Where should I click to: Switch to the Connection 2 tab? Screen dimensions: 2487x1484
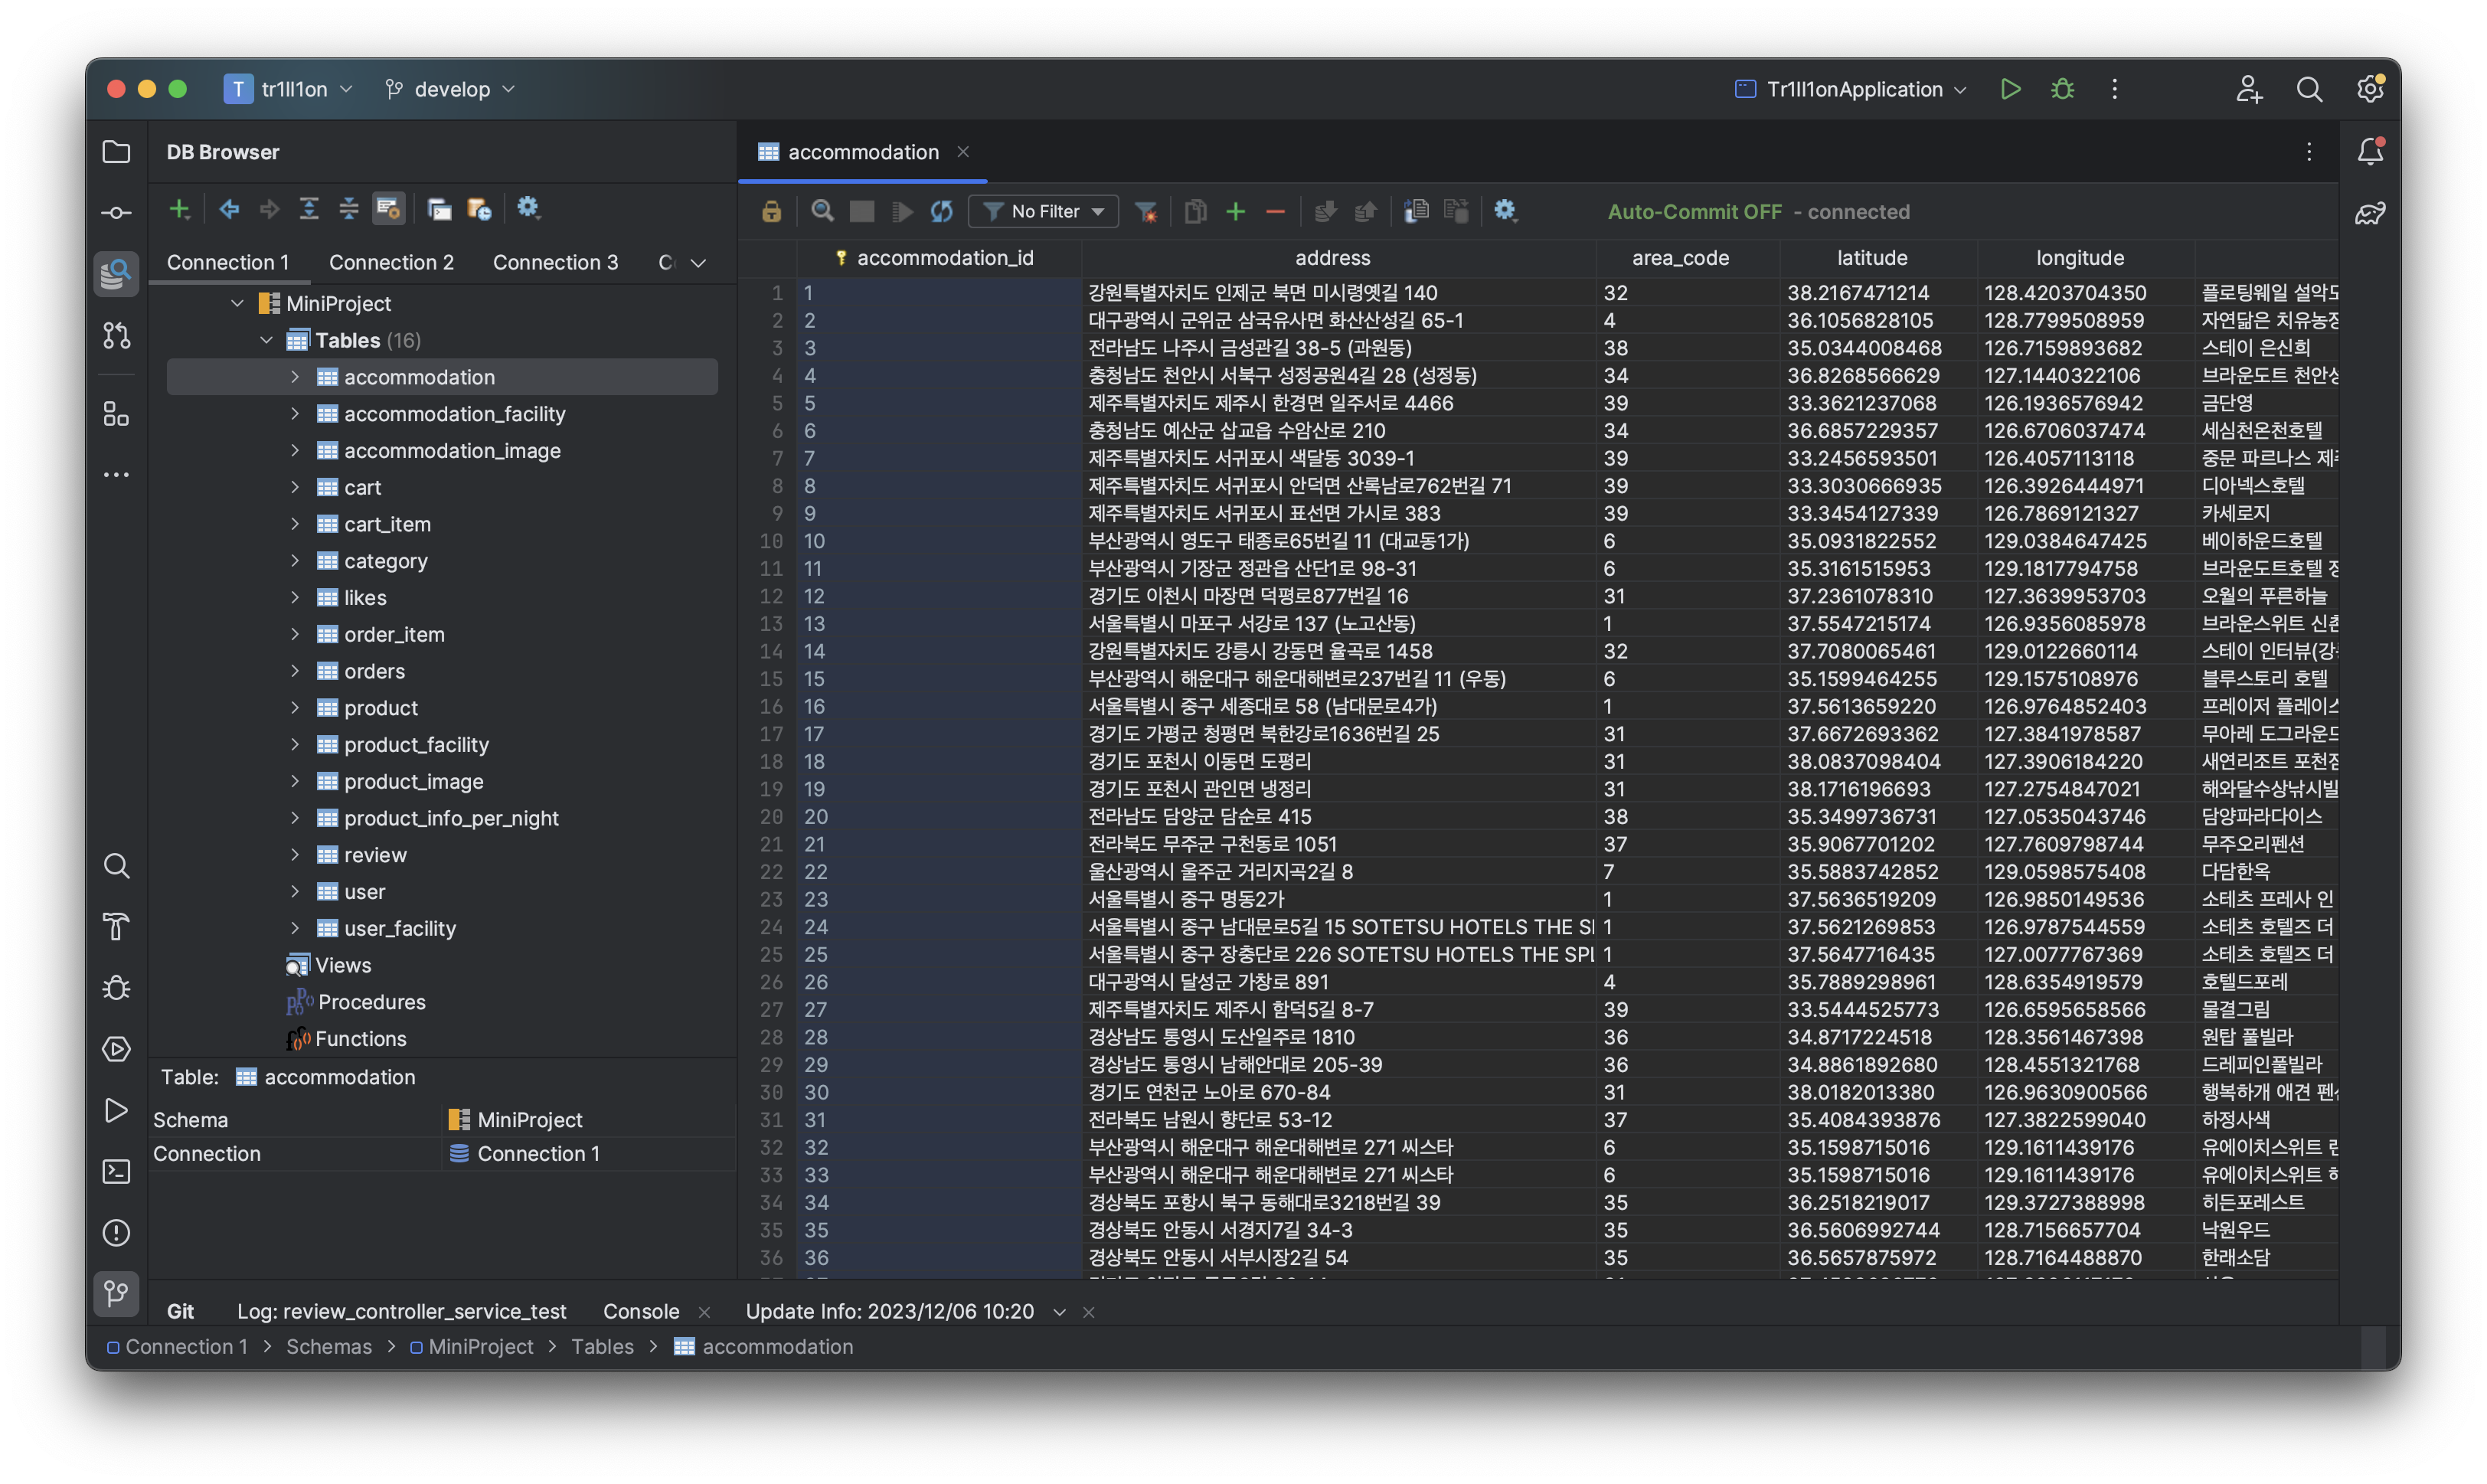tap(391, 262)
